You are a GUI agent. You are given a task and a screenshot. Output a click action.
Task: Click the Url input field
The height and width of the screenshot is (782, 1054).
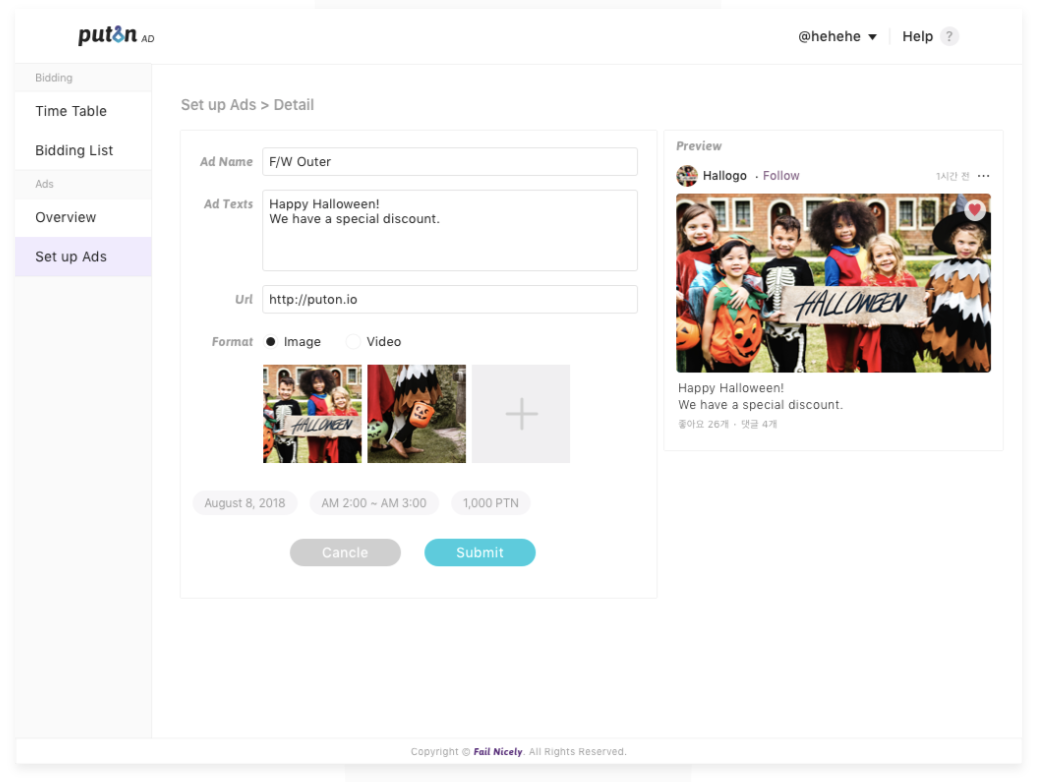(x=450, y=299)
